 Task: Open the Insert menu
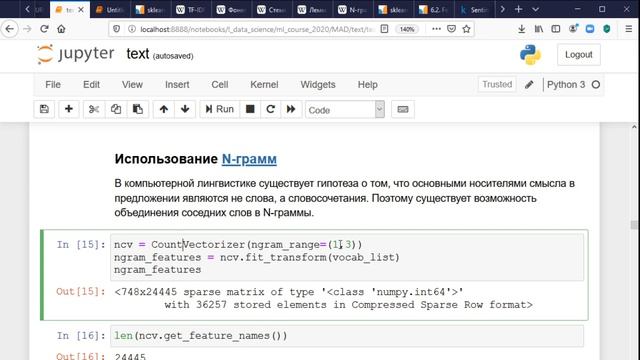point(177,84)
